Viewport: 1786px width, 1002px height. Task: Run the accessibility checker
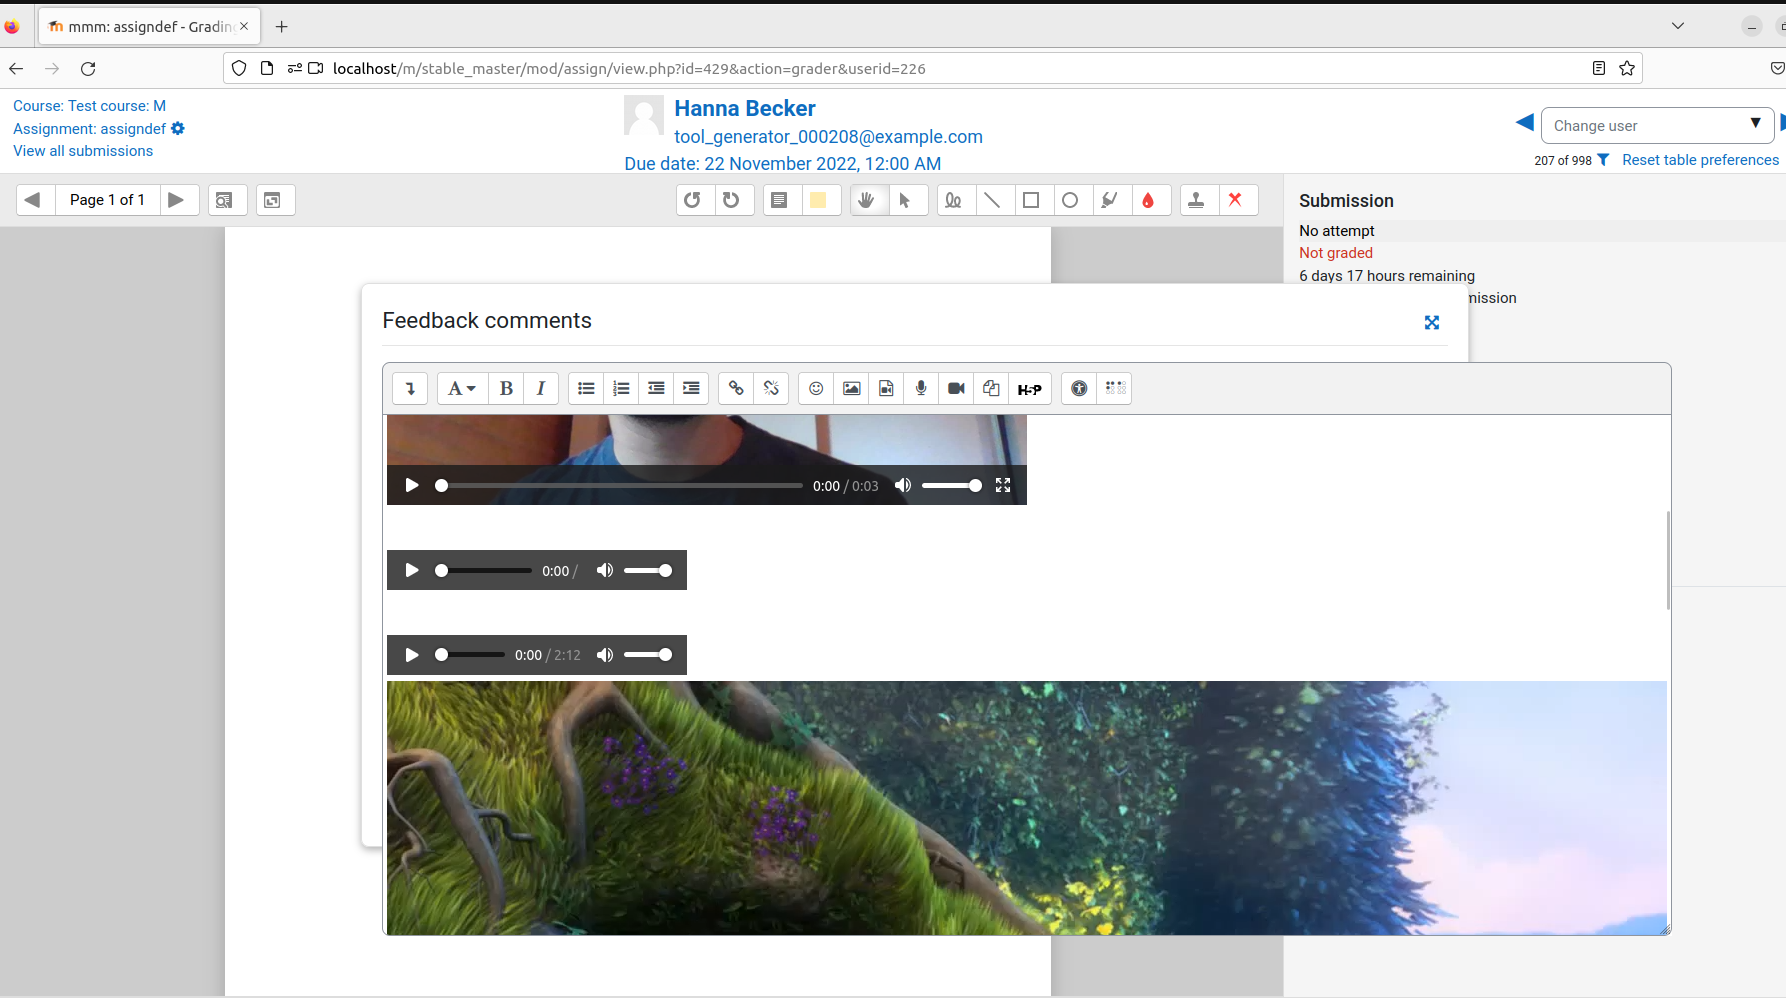[x=1079, y=388]
